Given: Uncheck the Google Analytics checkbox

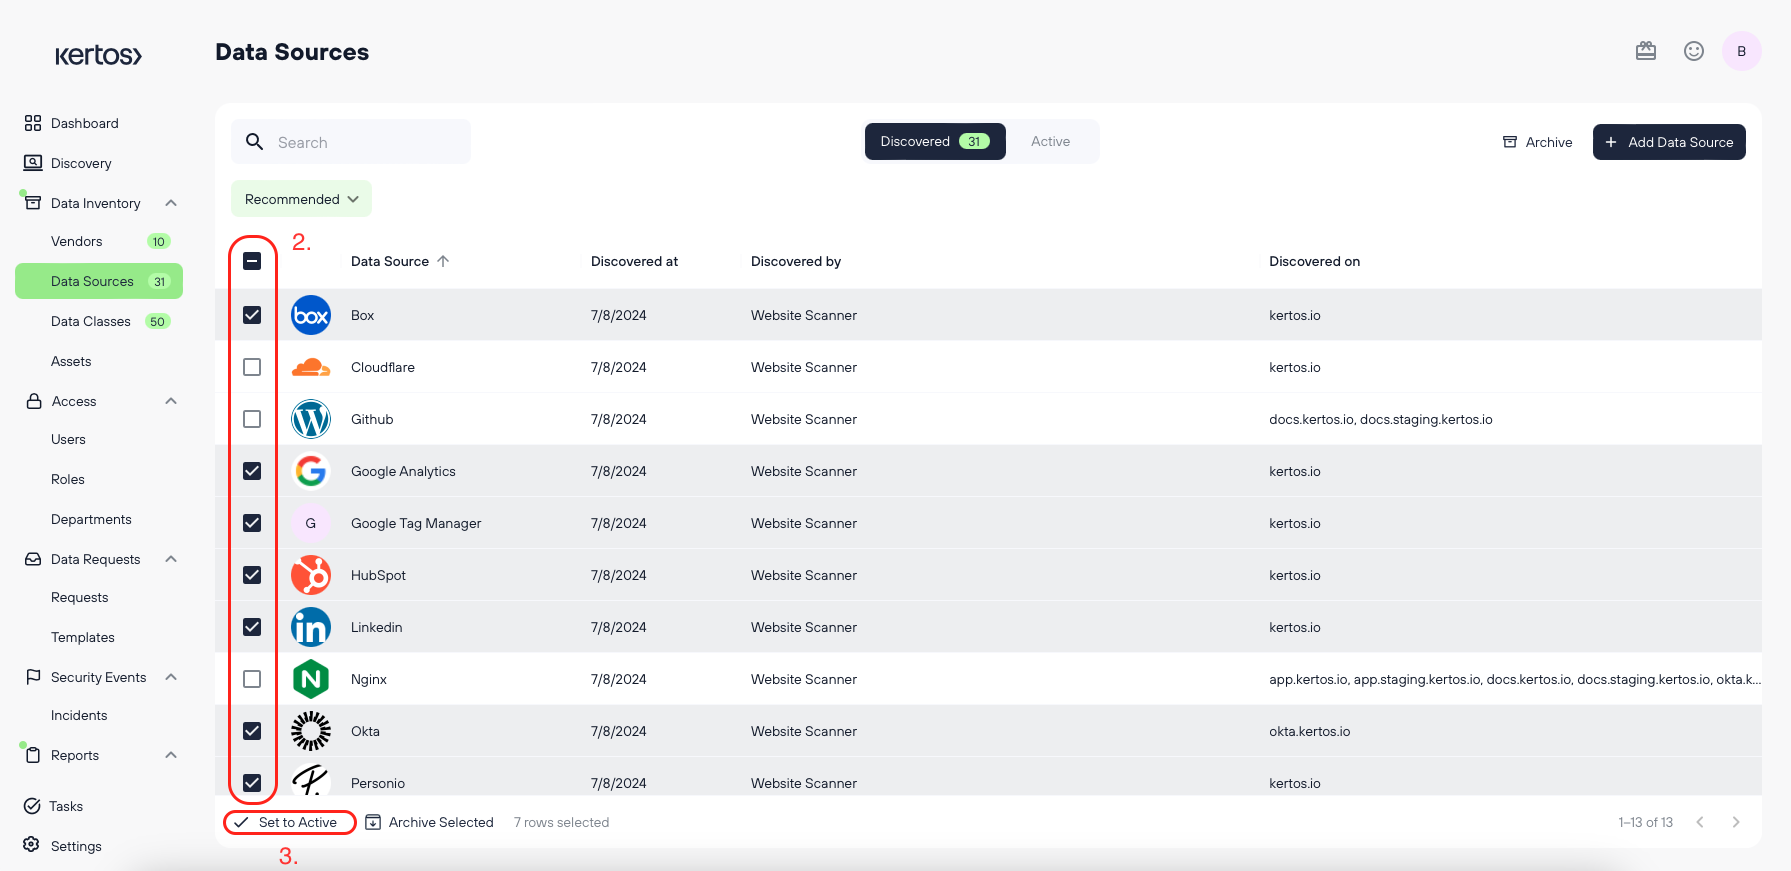Looking at the screenshot, I should click(252, 471).
